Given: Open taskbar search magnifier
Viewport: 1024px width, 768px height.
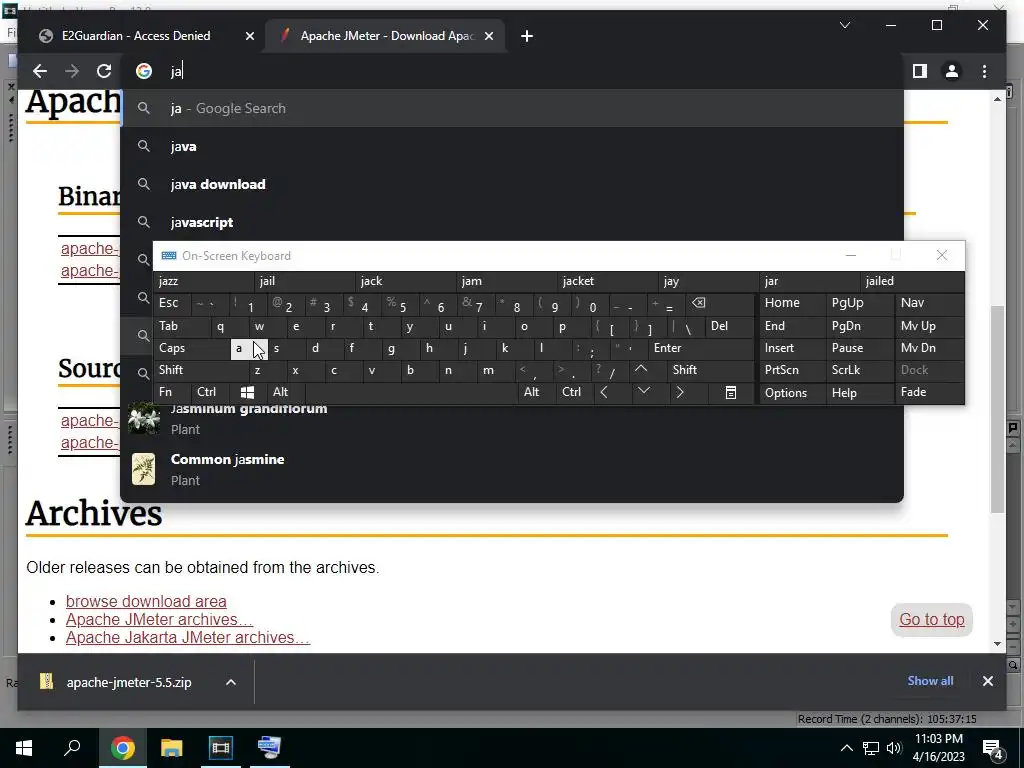Looking at the screenshot, I should 72,747.
